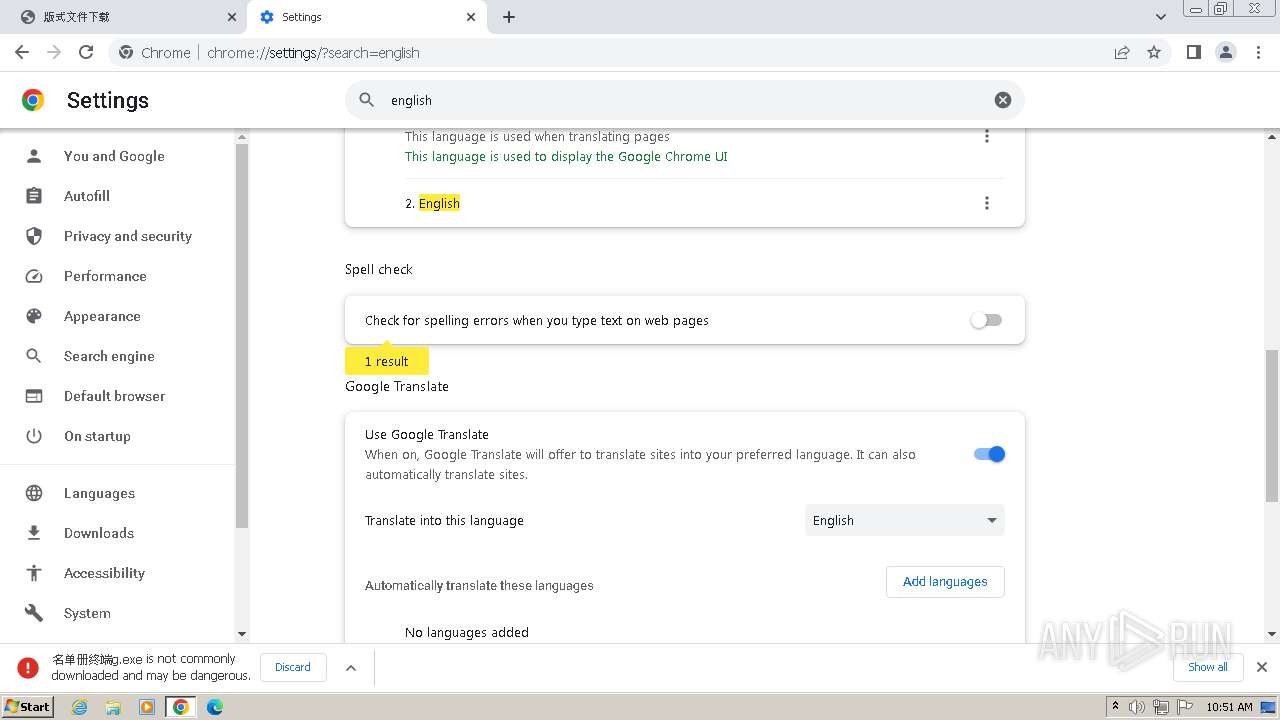Screen dimensions: 1280x720
Task: Open File Explorer from taskbar
Action: point(113,707)
